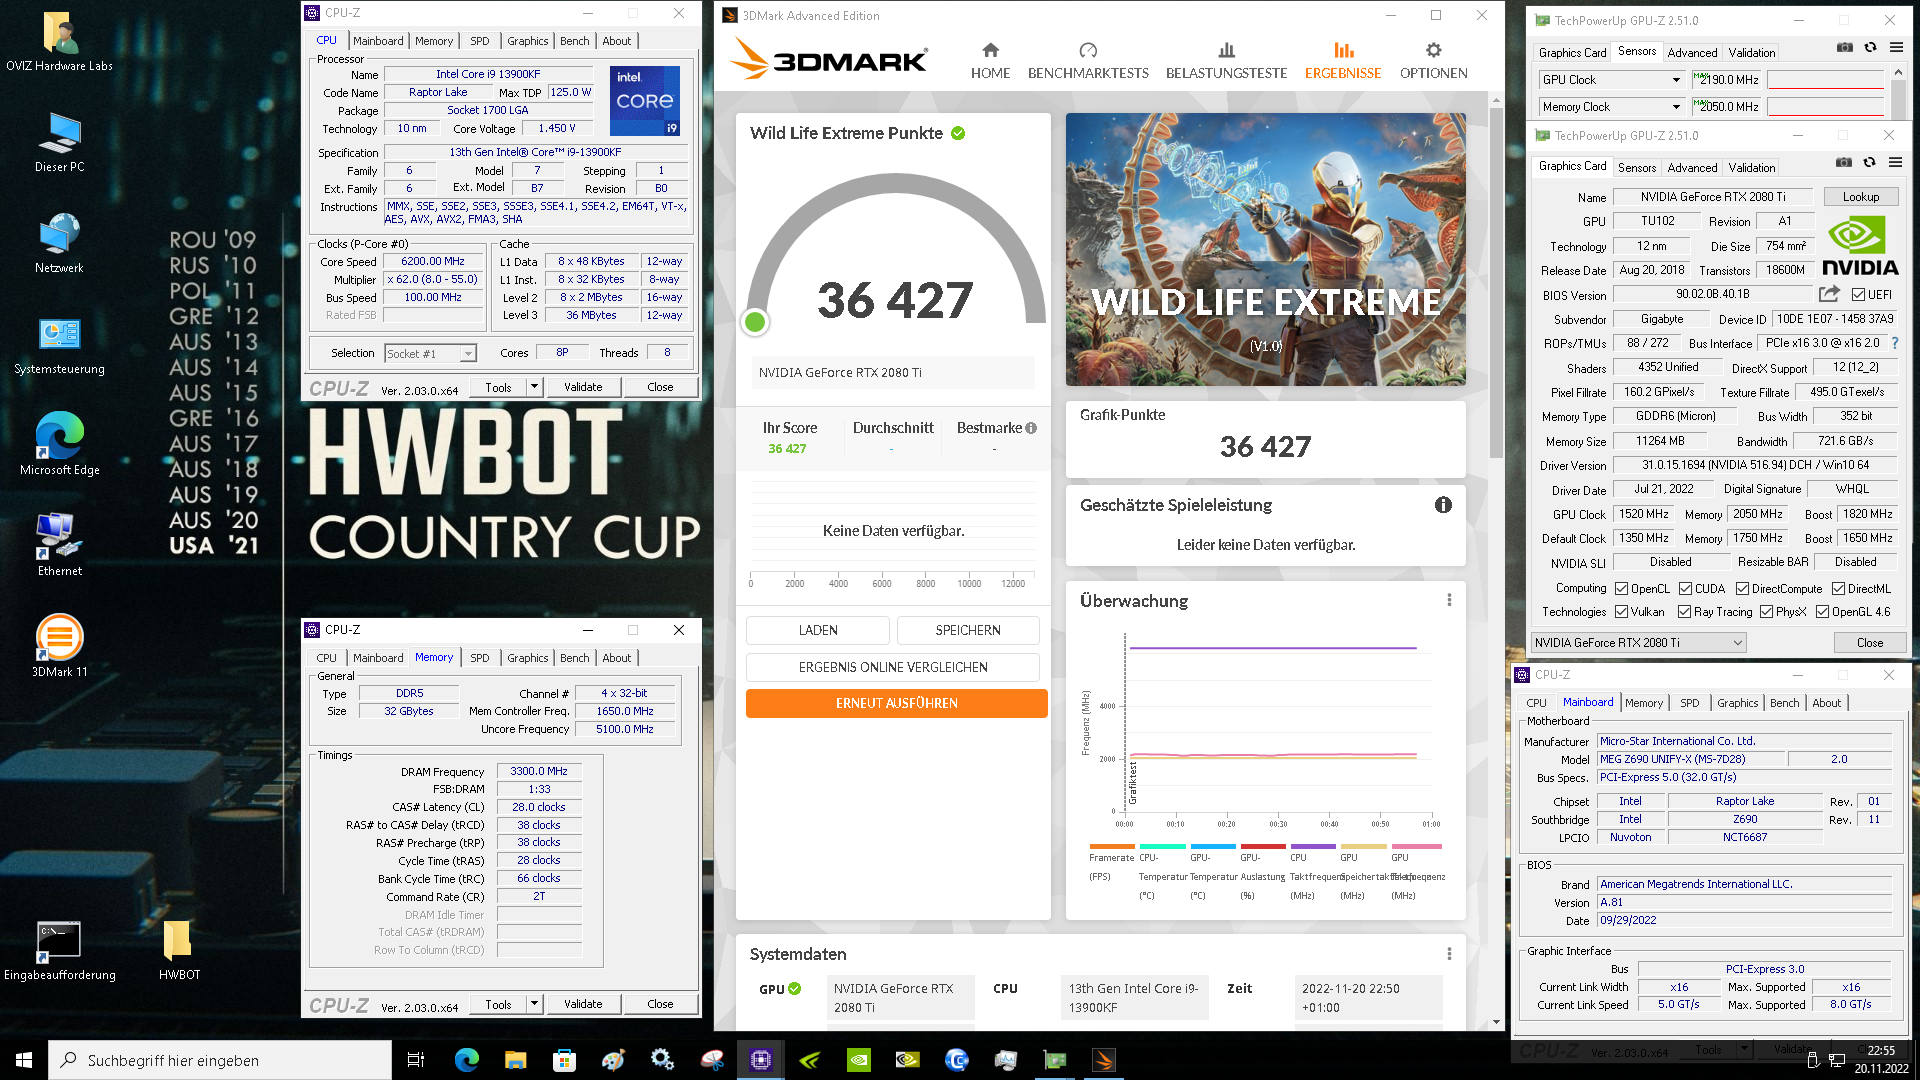1920x1080 pixels.
Task: Toggle DirectML checkbox in GPU-Z
Action: [x=1838, y=589]
